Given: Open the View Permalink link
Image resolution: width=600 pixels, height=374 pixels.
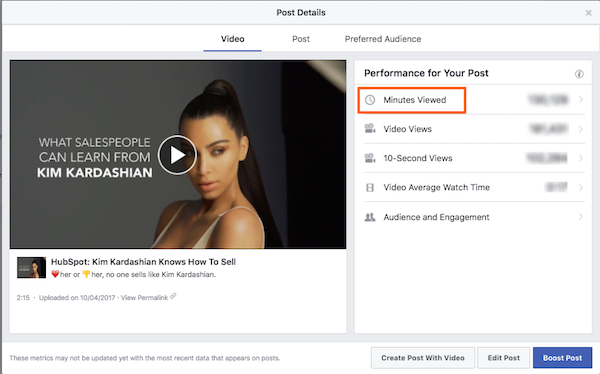Looking at the screenshot, I should point(144,298).
